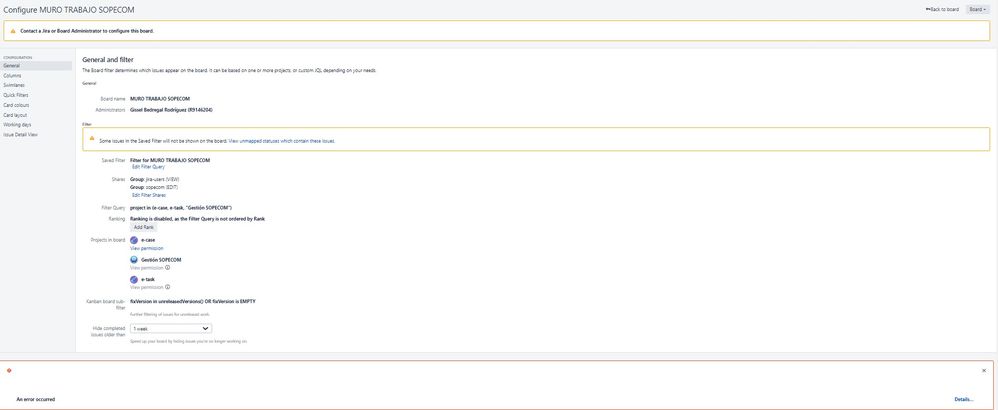Click the 'An error occurred' message

(36, 399)
